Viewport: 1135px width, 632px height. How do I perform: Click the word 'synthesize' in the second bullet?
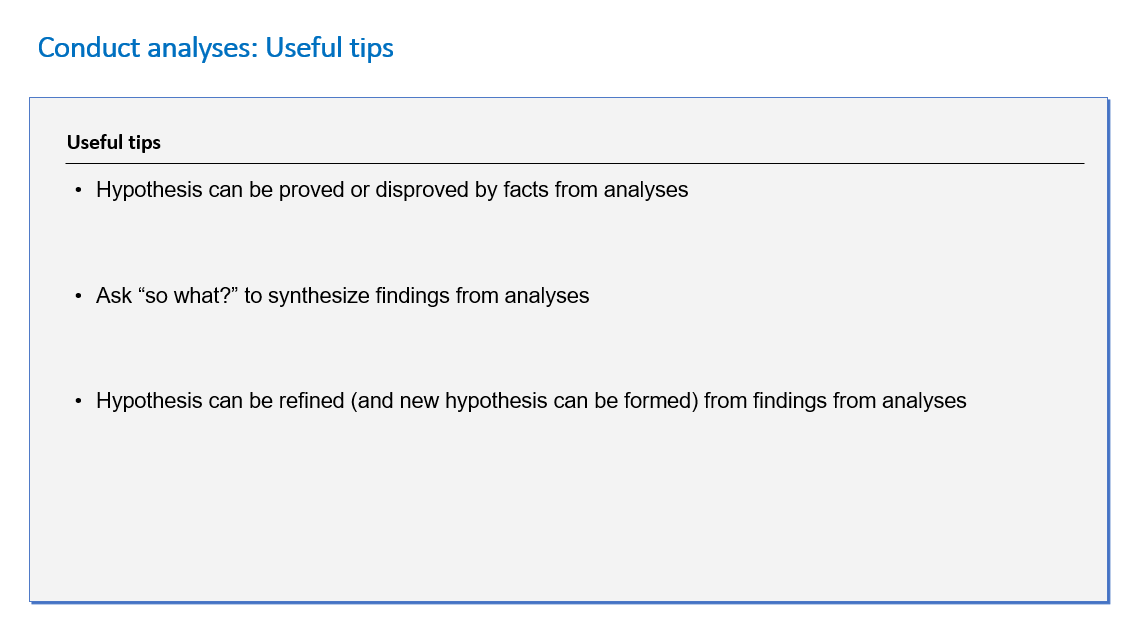click(x=316, y=295)
